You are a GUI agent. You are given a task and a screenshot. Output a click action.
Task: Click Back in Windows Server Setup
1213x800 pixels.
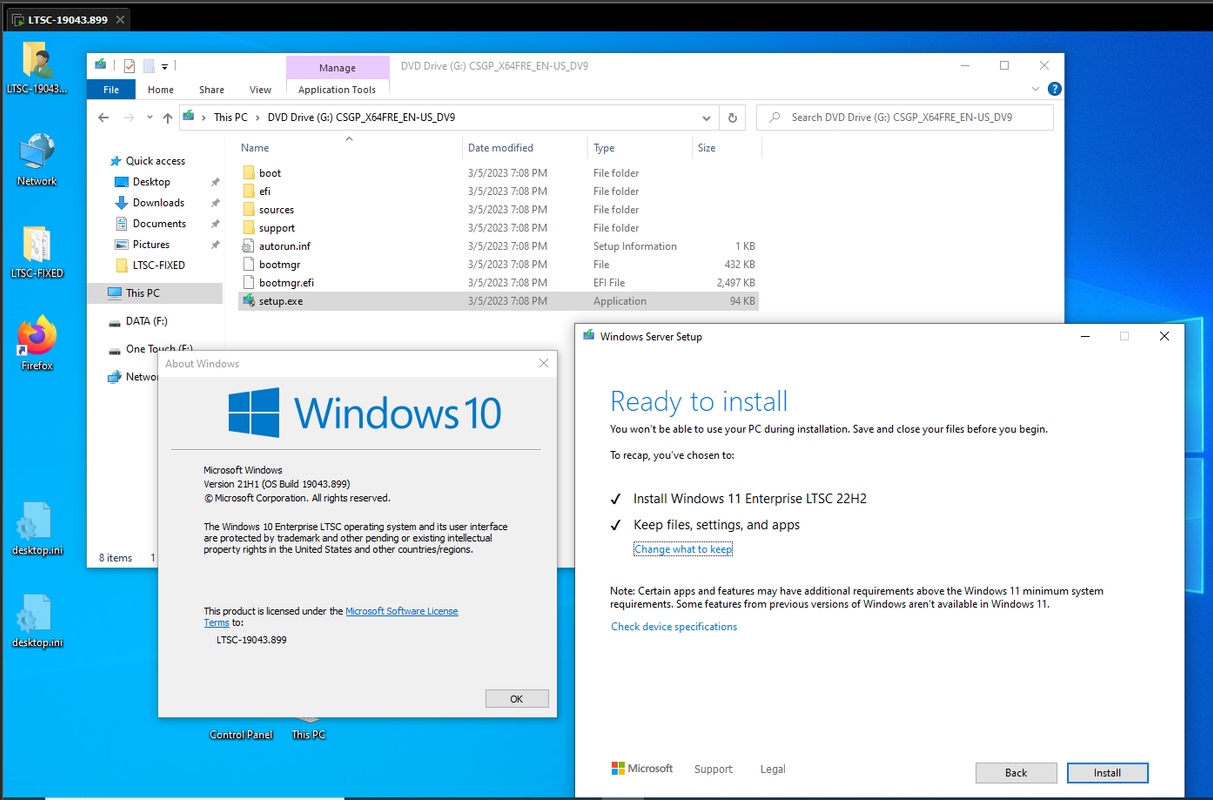[x=1016, y=772]
